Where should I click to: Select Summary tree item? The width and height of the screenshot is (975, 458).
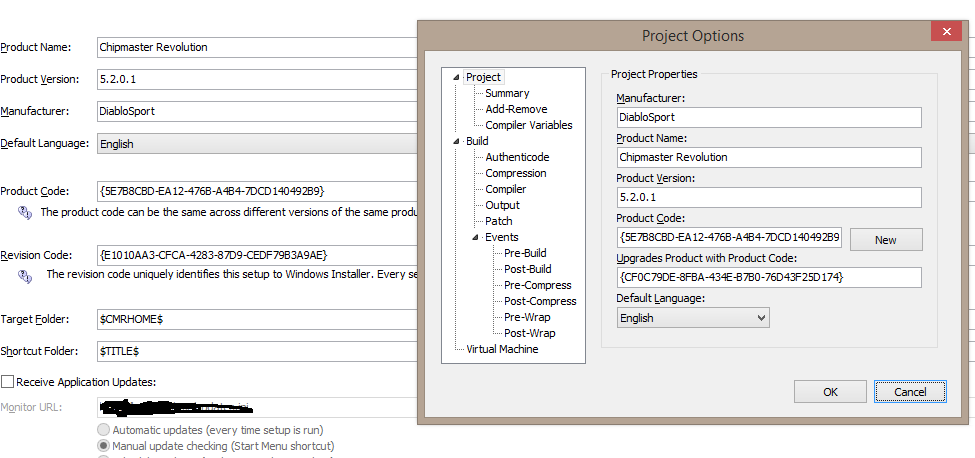[x=507, y=93]
